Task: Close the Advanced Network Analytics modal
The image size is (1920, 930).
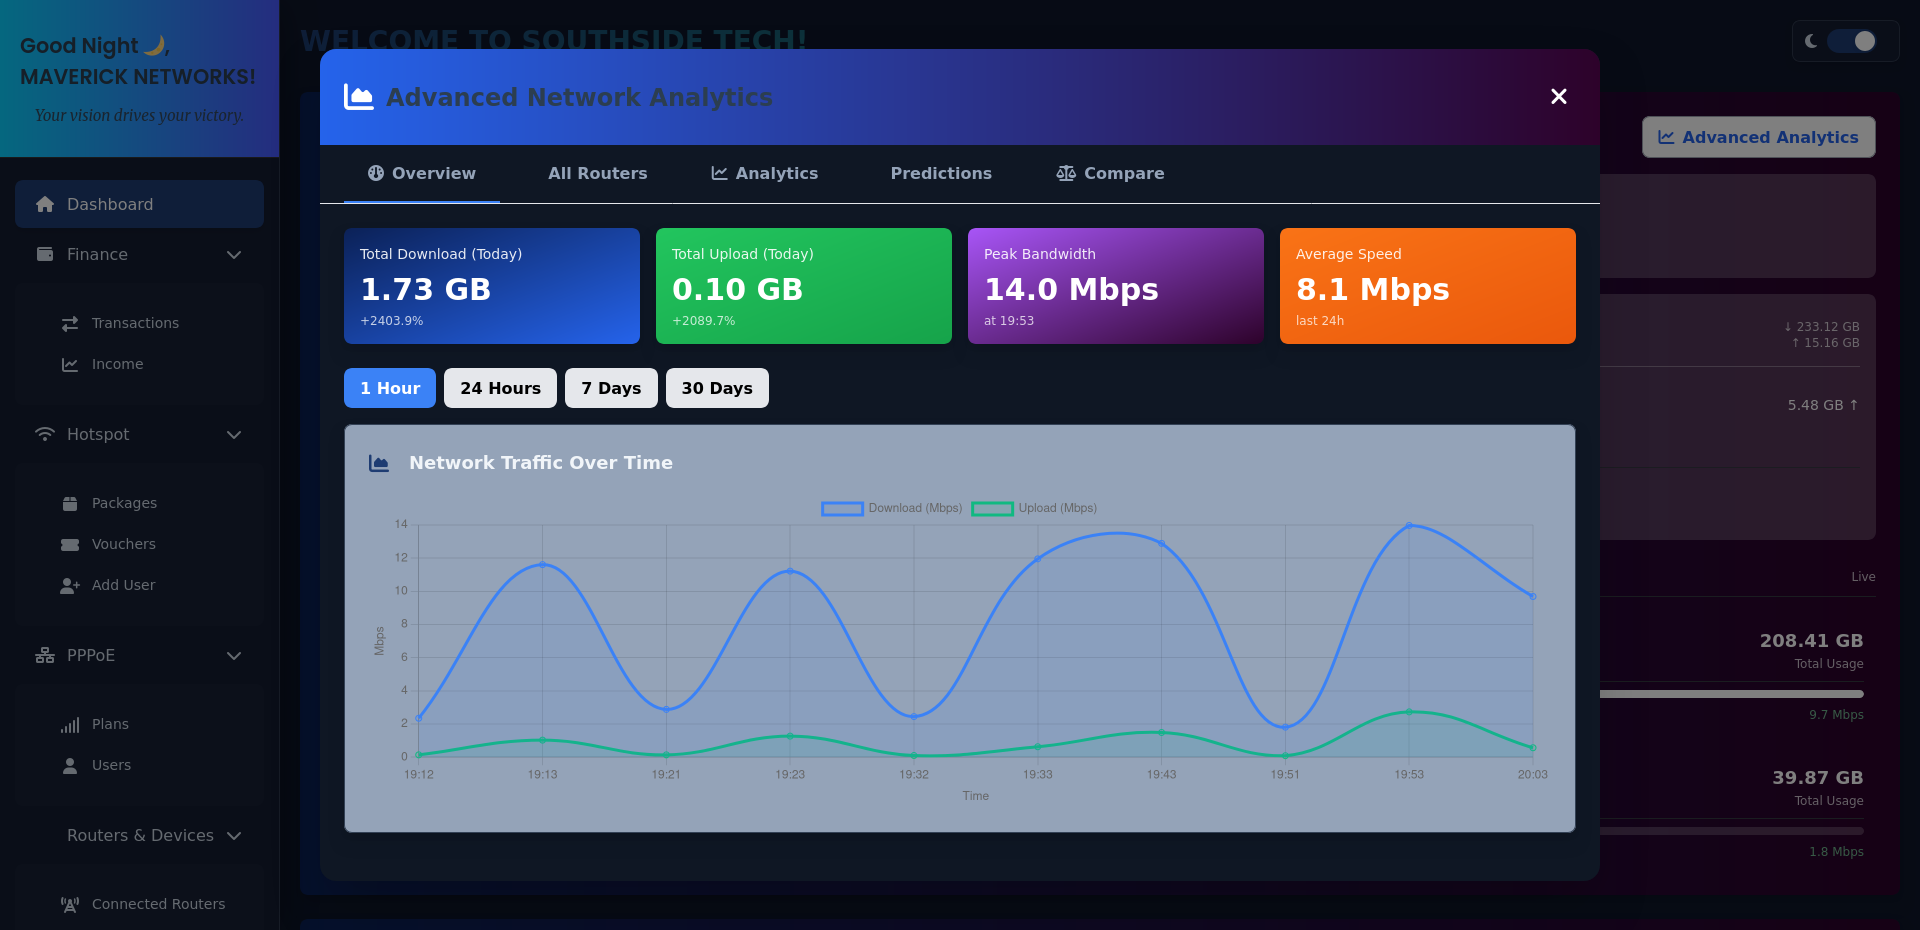Action: tap(1558, 96)
